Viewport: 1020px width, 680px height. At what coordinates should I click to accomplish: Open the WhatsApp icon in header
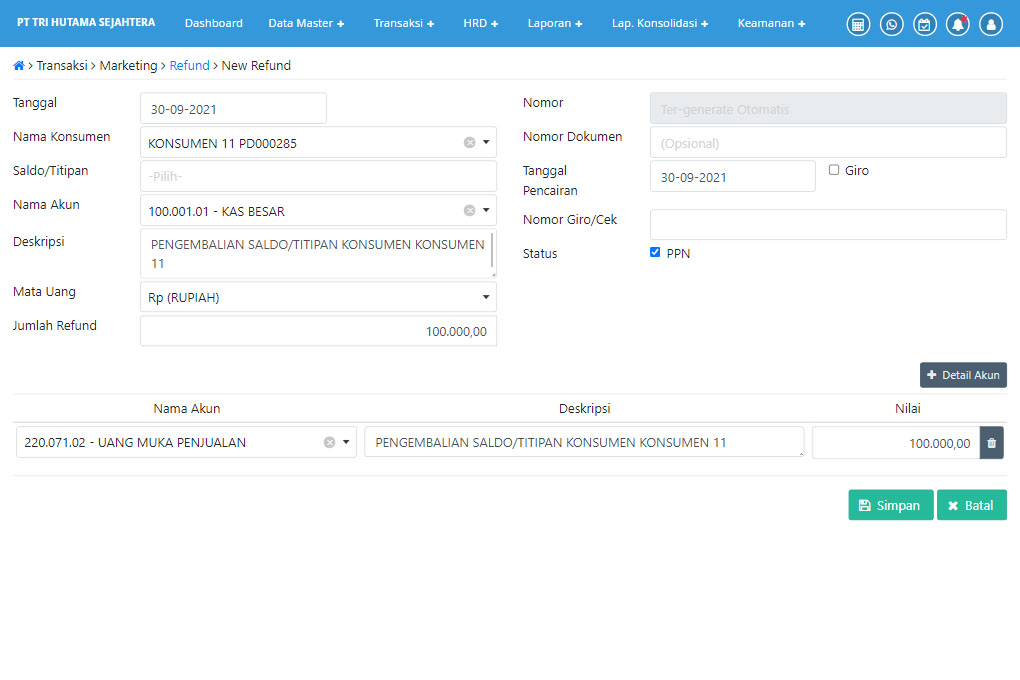pyautogui.click(x=891, y=24)
